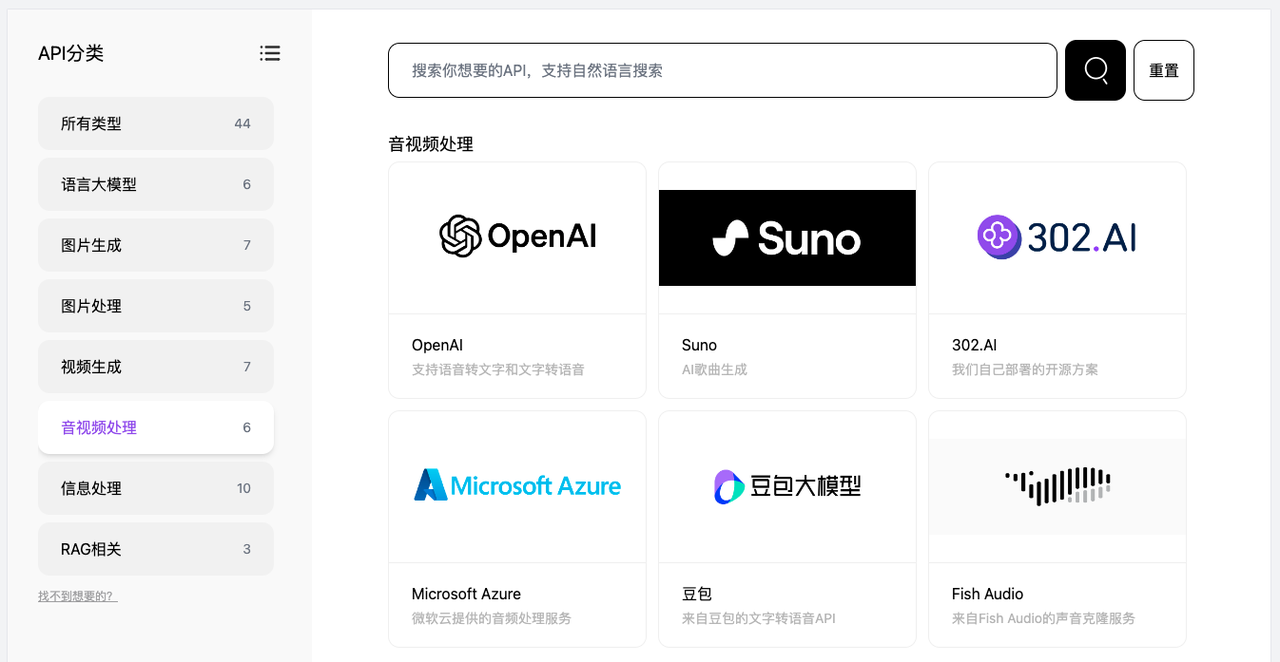Open the OpenAI card title

click(x=438, y=345)
